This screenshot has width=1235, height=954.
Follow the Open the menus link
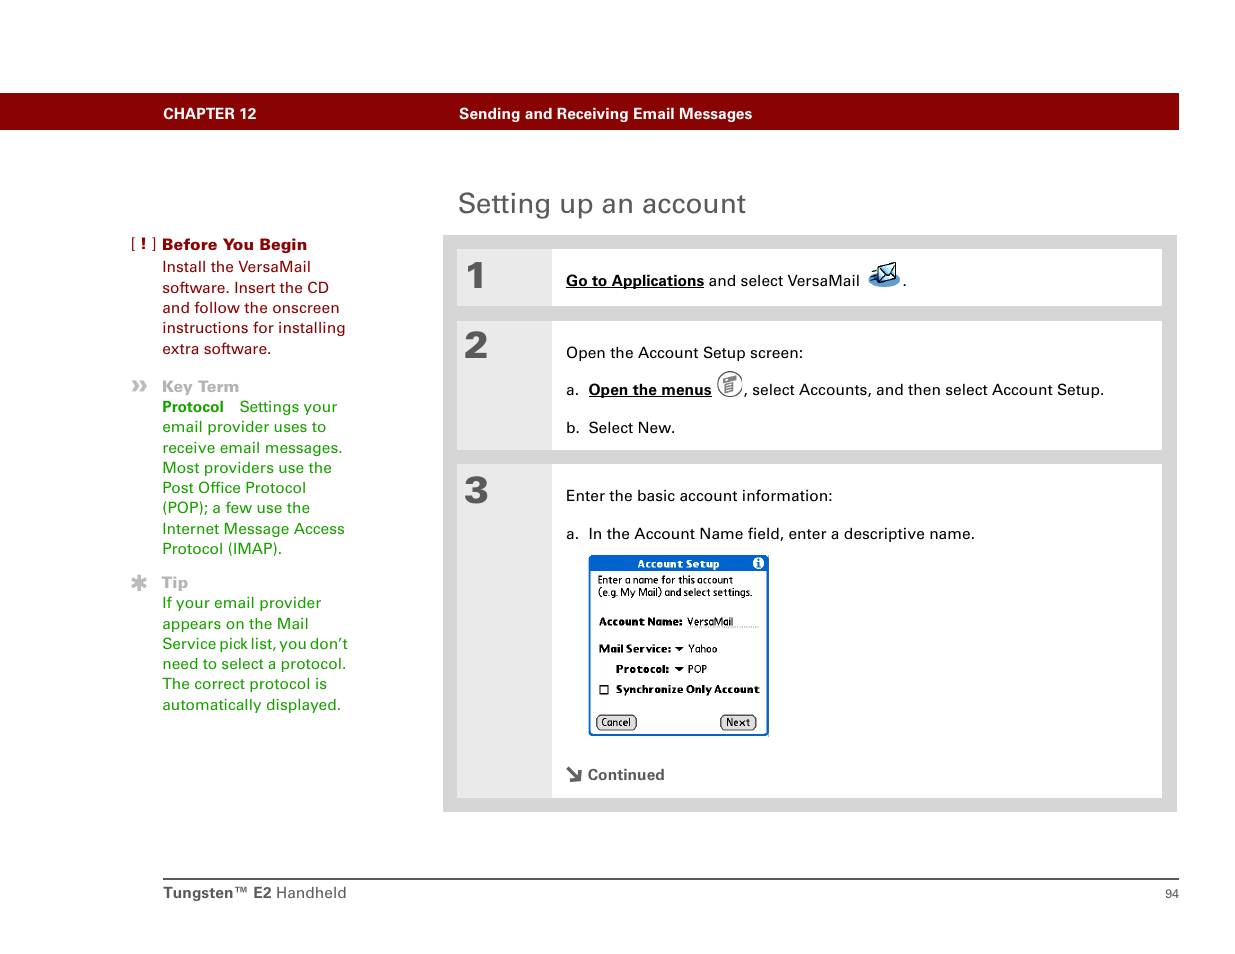pyautogui.click(x=650, y=390)
